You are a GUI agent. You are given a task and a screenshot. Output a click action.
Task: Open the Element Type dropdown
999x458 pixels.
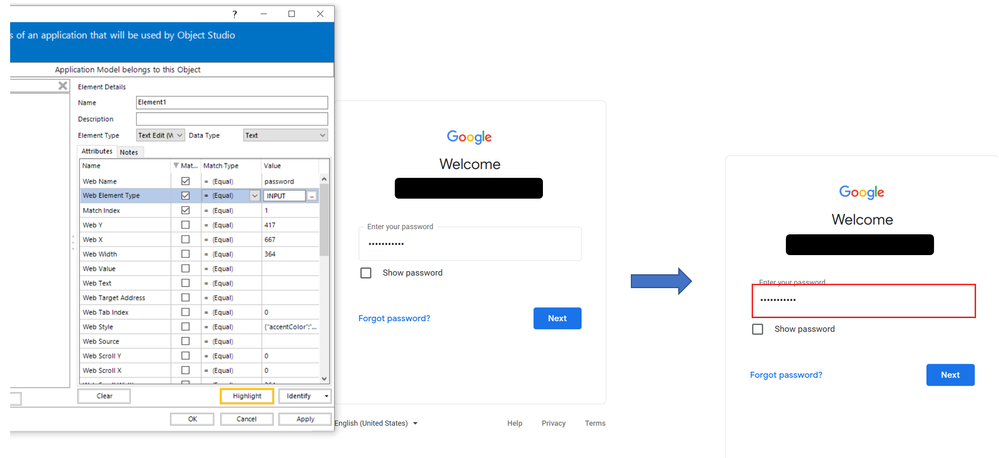[x=161, y=135]
